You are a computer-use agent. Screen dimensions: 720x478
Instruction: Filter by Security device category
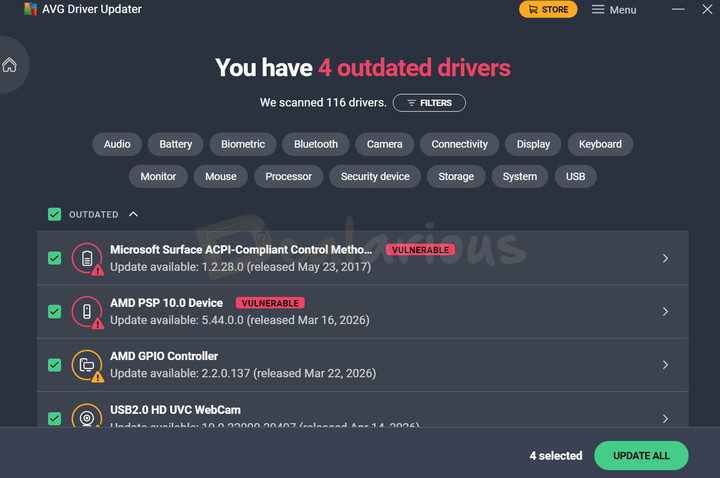pos(375,176)
